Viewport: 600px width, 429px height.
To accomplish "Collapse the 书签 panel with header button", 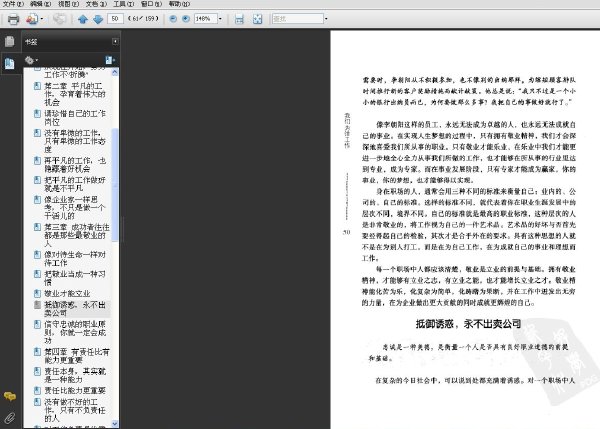I will point(115,41).
